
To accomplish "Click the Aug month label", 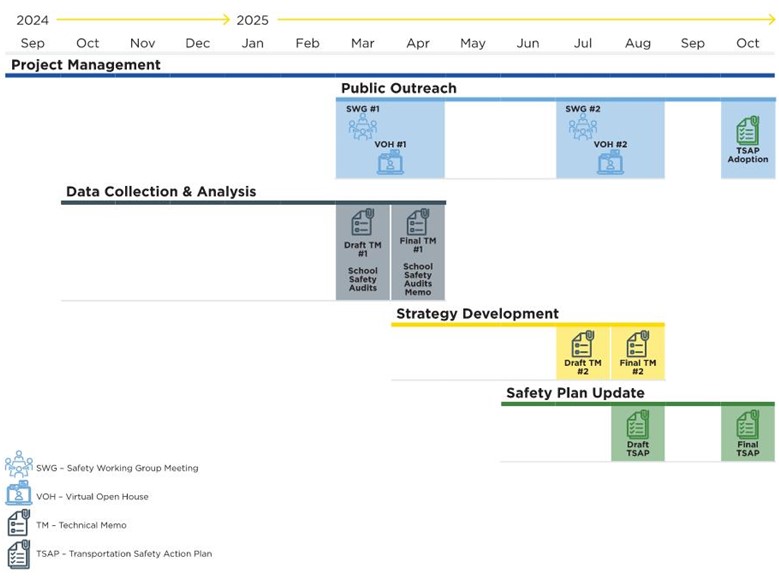I will tap(638, 43).
